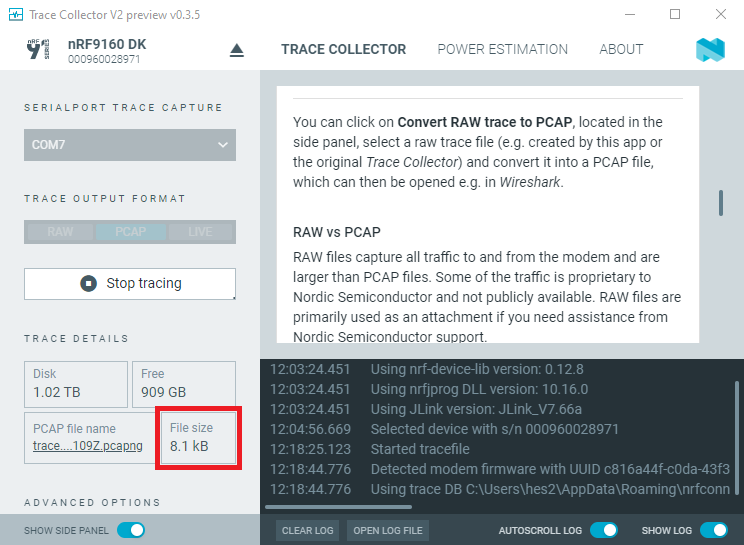The image size is (744, 545).
Task: Open the trace....109Z.pcapng file link
Action: click(88, 446)
